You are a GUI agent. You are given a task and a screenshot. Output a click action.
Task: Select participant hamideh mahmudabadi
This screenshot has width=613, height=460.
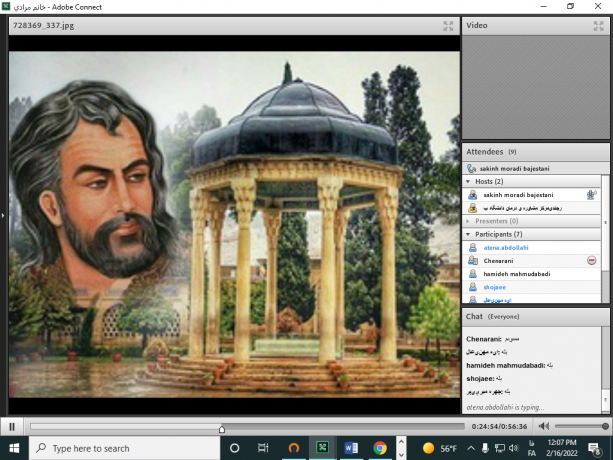[531, 274]
